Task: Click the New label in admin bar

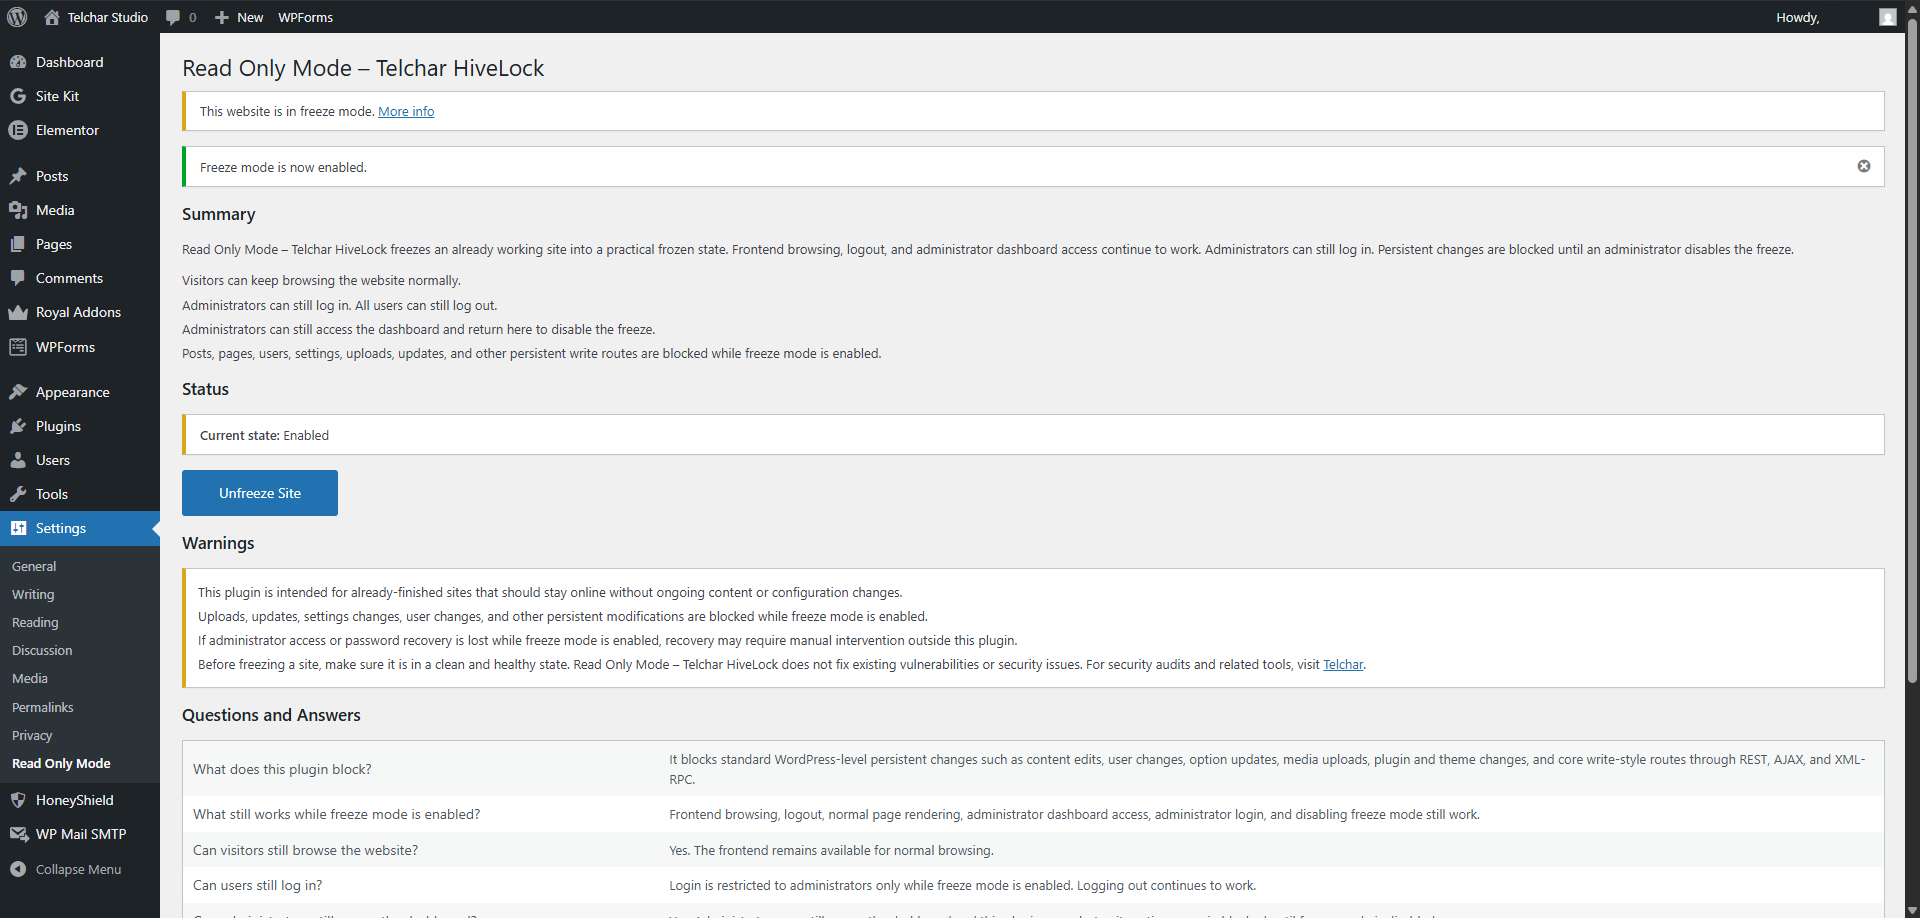Action: (x=250, y=17)
